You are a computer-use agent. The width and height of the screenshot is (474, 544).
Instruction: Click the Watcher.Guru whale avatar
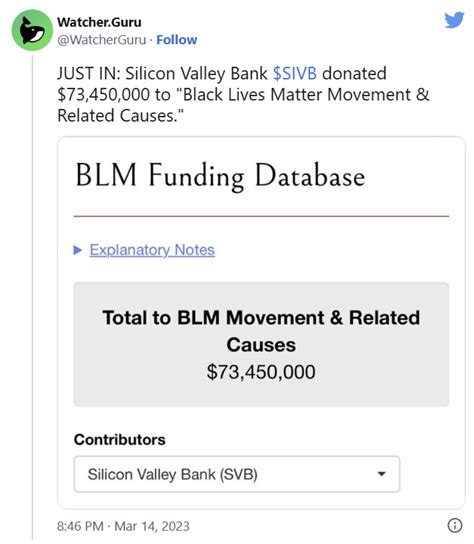32,30
